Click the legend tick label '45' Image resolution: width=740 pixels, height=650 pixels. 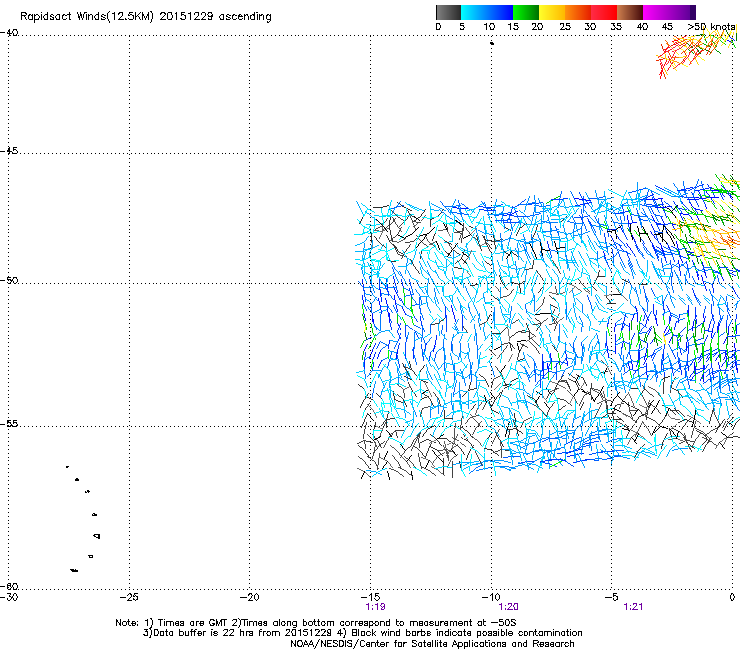(667, 27)
